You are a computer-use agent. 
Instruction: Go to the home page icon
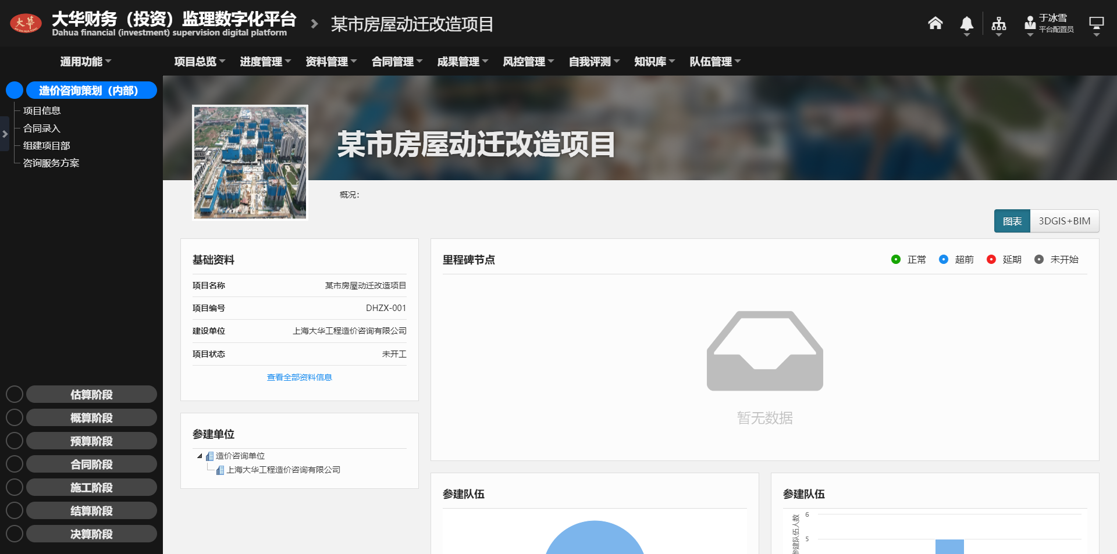[935, 23]
